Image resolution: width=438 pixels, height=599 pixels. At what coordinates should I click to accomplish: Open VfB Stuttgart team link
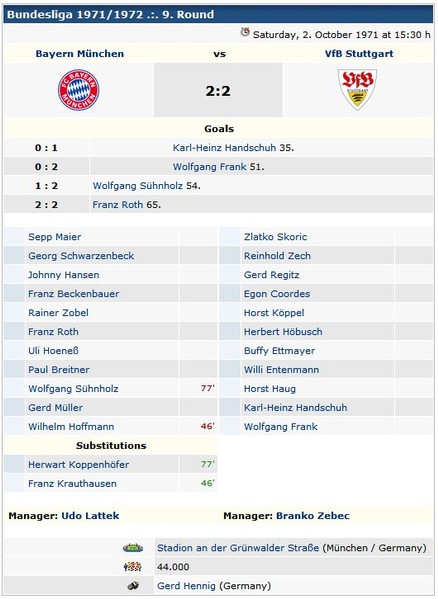pyautogui.click(x=359, y=53)
